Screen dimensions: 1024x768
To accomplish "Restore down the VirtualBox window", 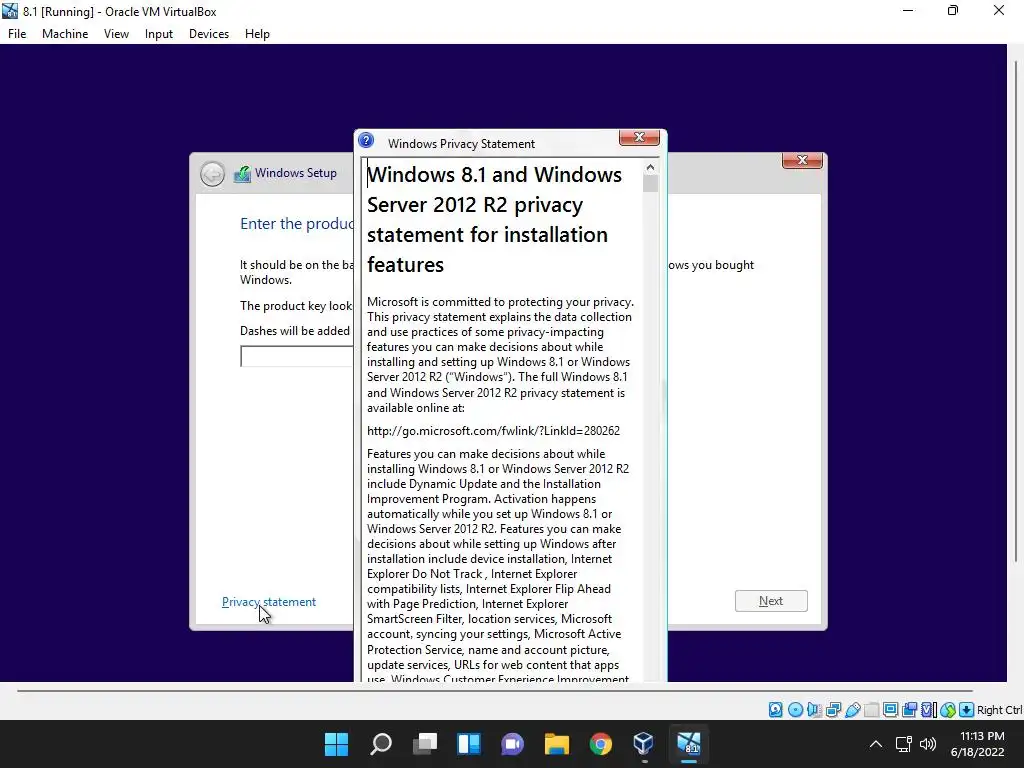I will click(953, 10).
